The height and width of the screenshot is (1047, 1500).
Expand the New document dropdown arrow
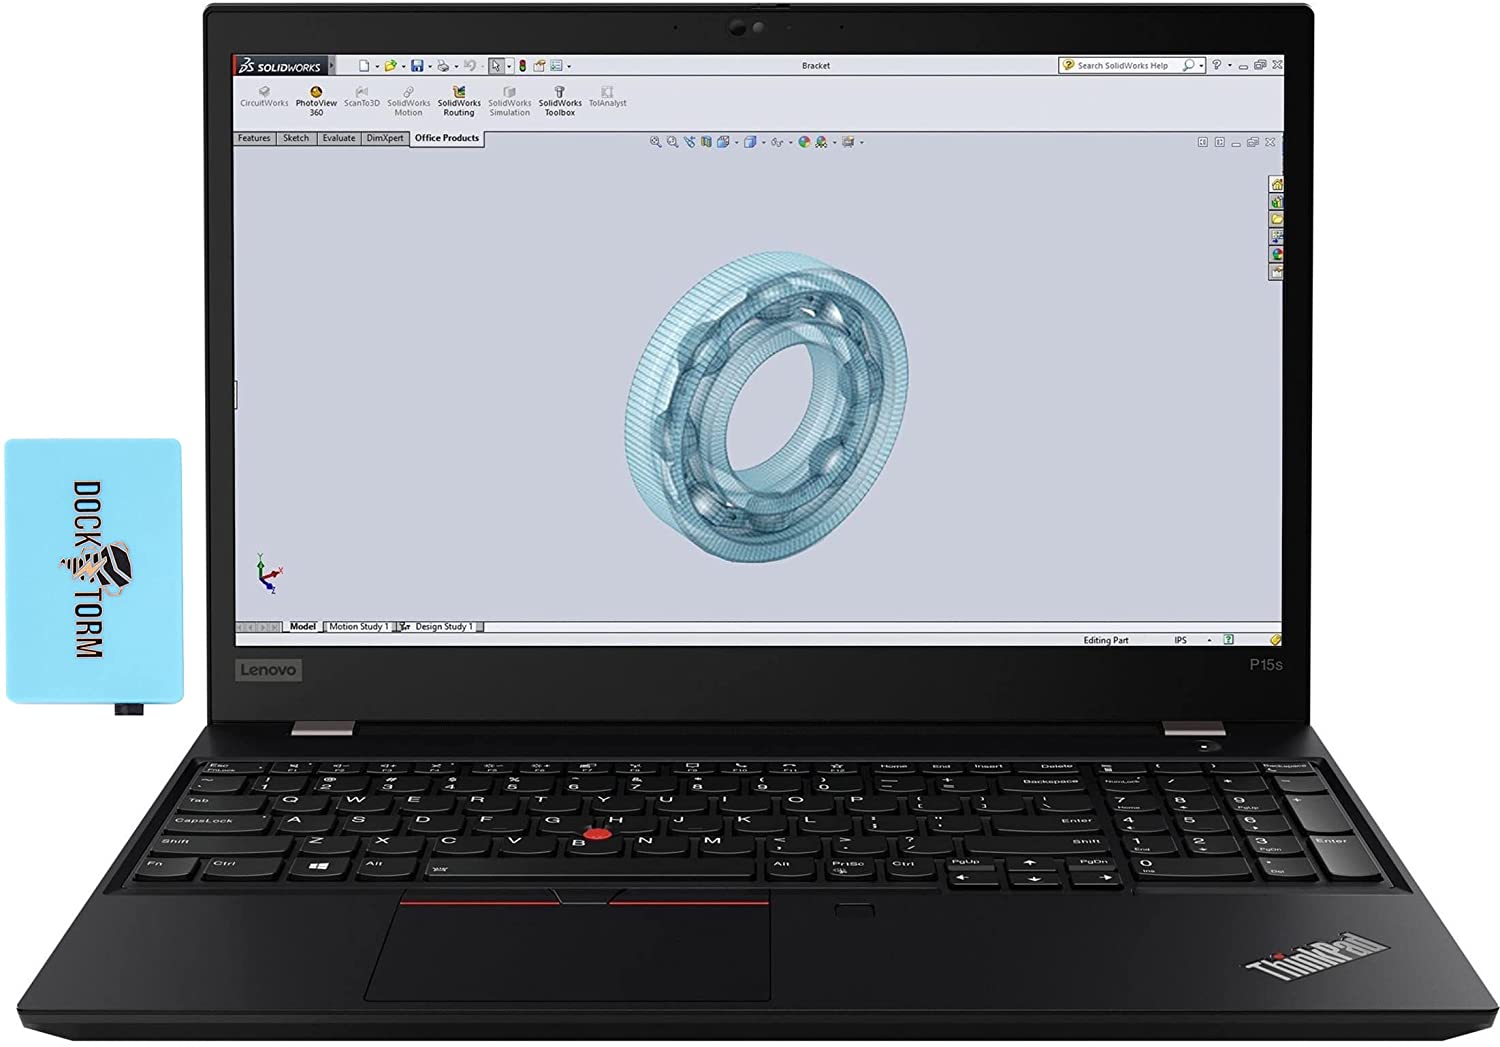click(377, 67)
